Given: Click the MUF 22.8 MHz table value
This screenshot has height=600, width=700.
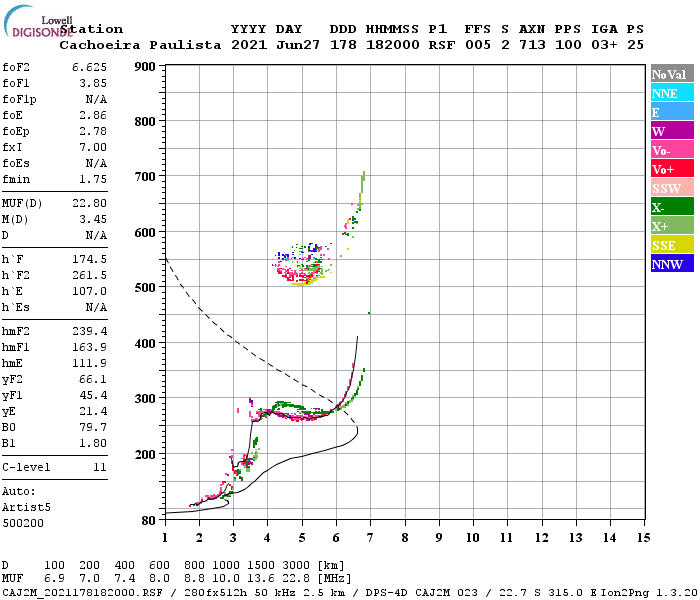Looking at the screenshot, I should [295, 578].
